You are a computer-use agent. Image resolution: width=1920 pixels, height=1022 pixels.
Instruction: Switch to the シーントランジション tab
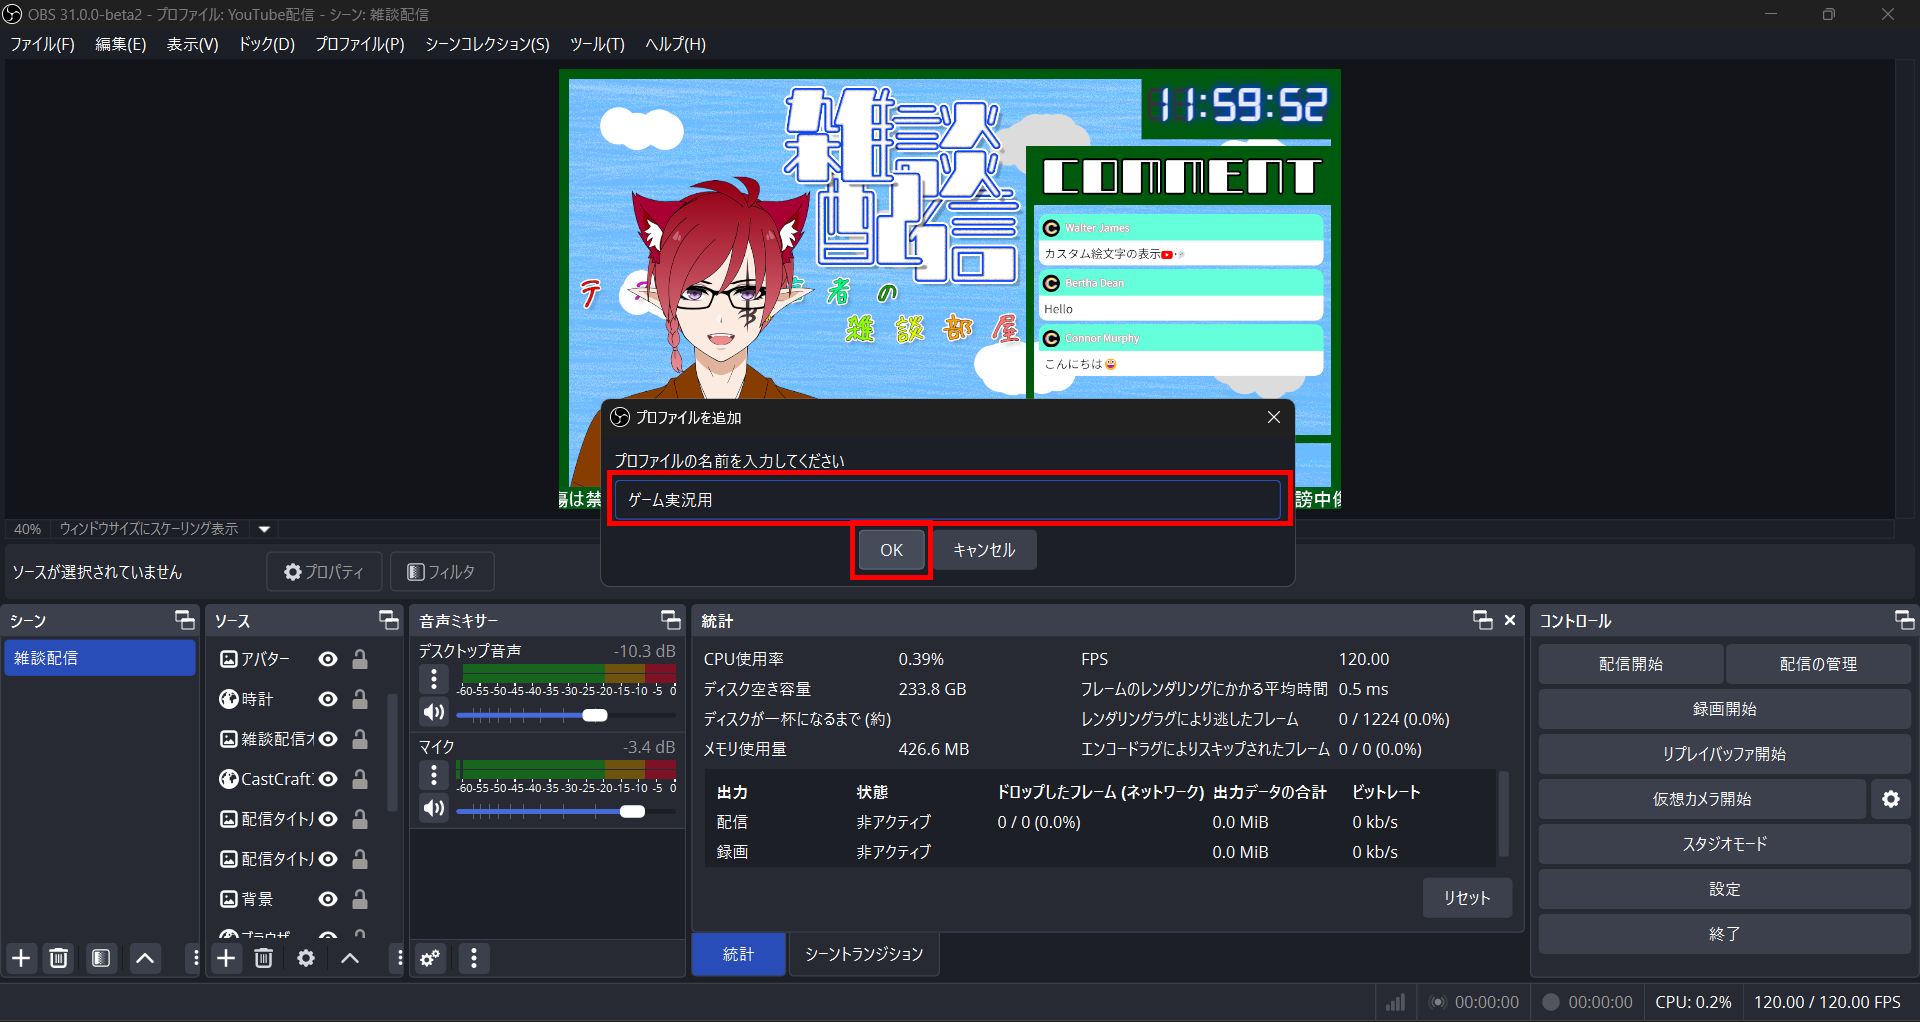[864, 954]
